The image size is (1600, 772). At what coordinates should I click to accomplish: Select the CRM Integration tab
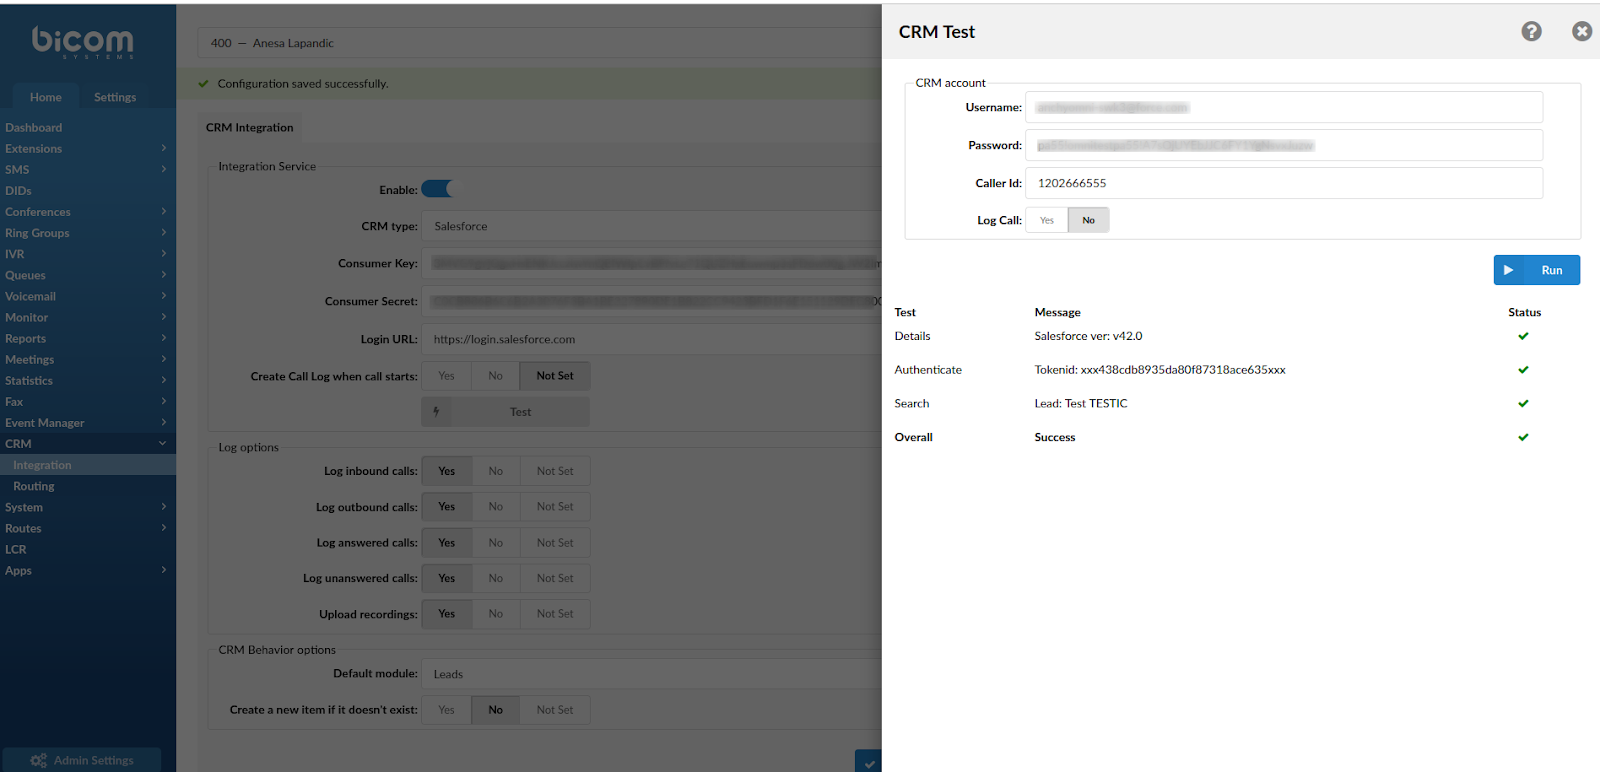pos(250,127)
